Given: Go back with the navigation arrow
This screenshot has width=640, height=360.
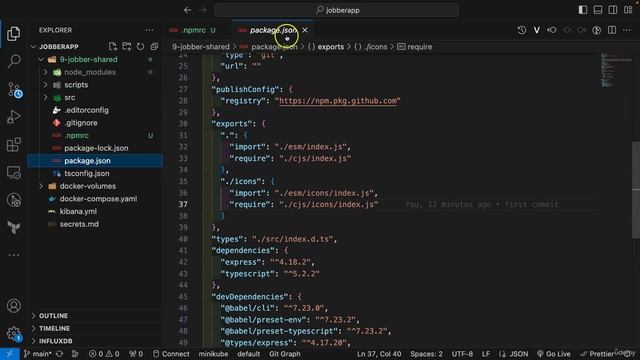Looking at the screenshot, I should click(187, 10).
